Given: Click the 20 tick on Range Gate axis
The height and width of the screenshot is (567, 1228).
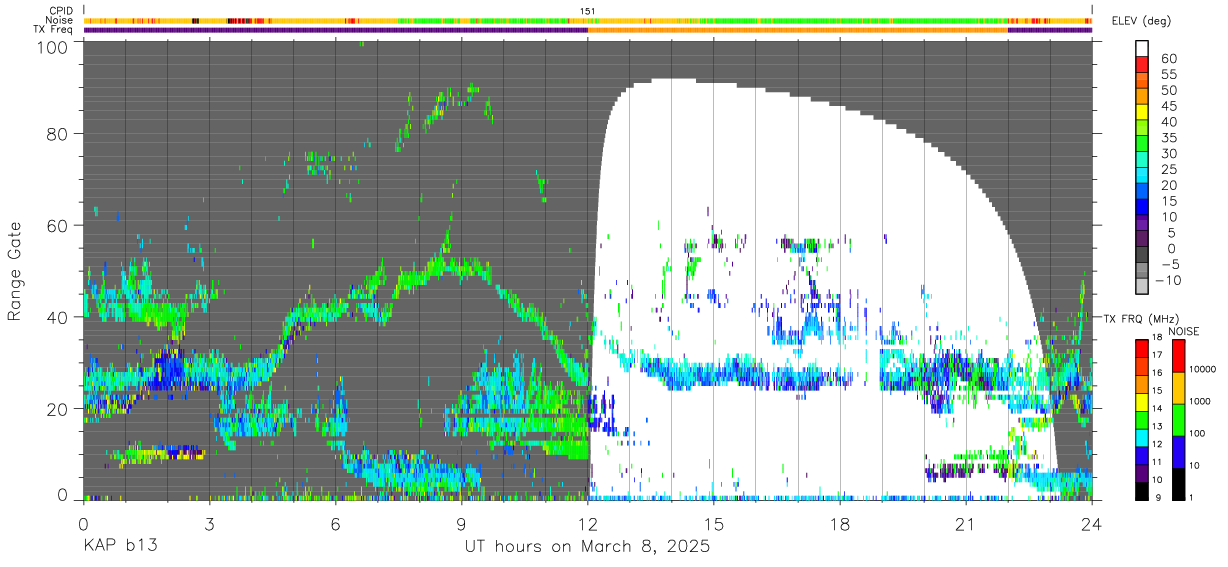Looking at the screenshot, I should click(58, 409).
